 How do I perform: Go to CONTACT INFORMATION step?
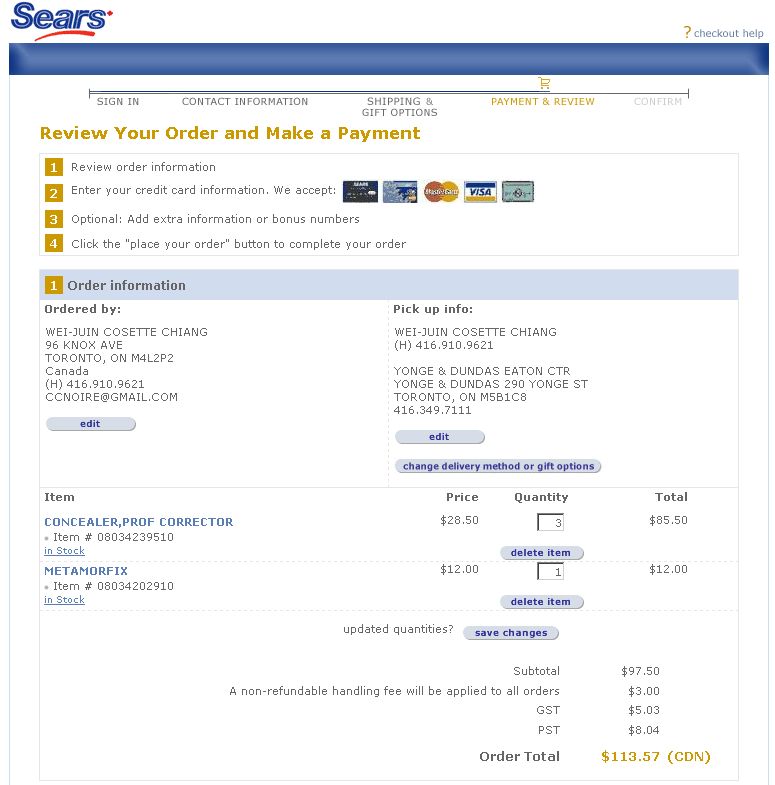(x=245, y=102)
